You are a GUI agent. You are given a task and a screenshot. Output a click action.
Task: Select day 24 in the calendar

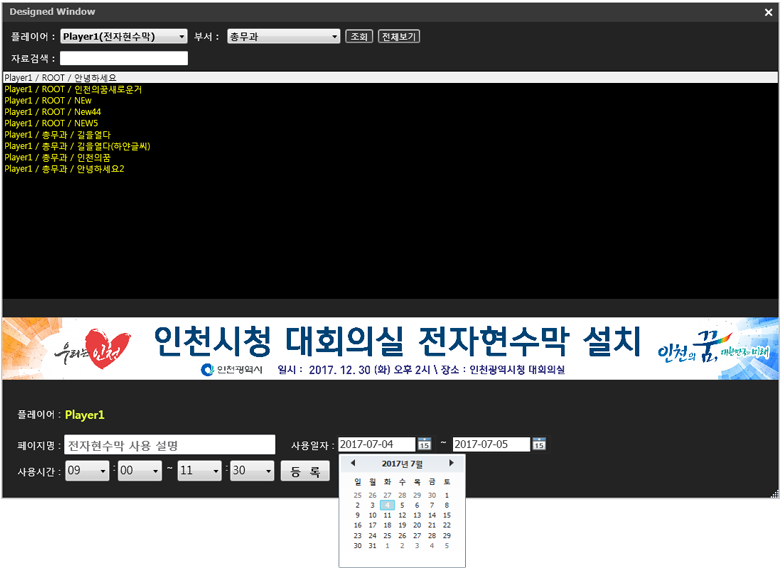[373, 536]
